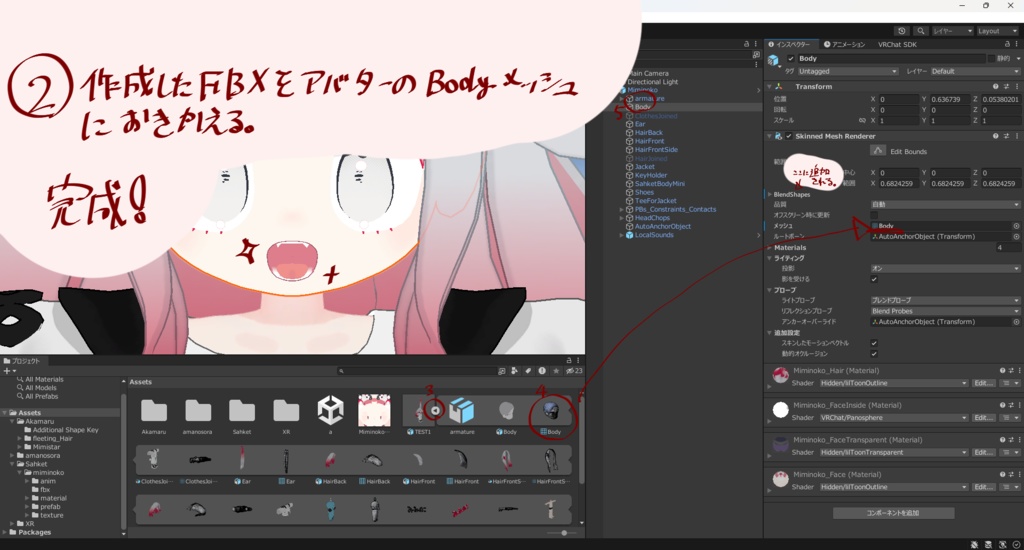Switch to the VRChat SDK tab
1024x550 pixels.
(x=897, y=44)
